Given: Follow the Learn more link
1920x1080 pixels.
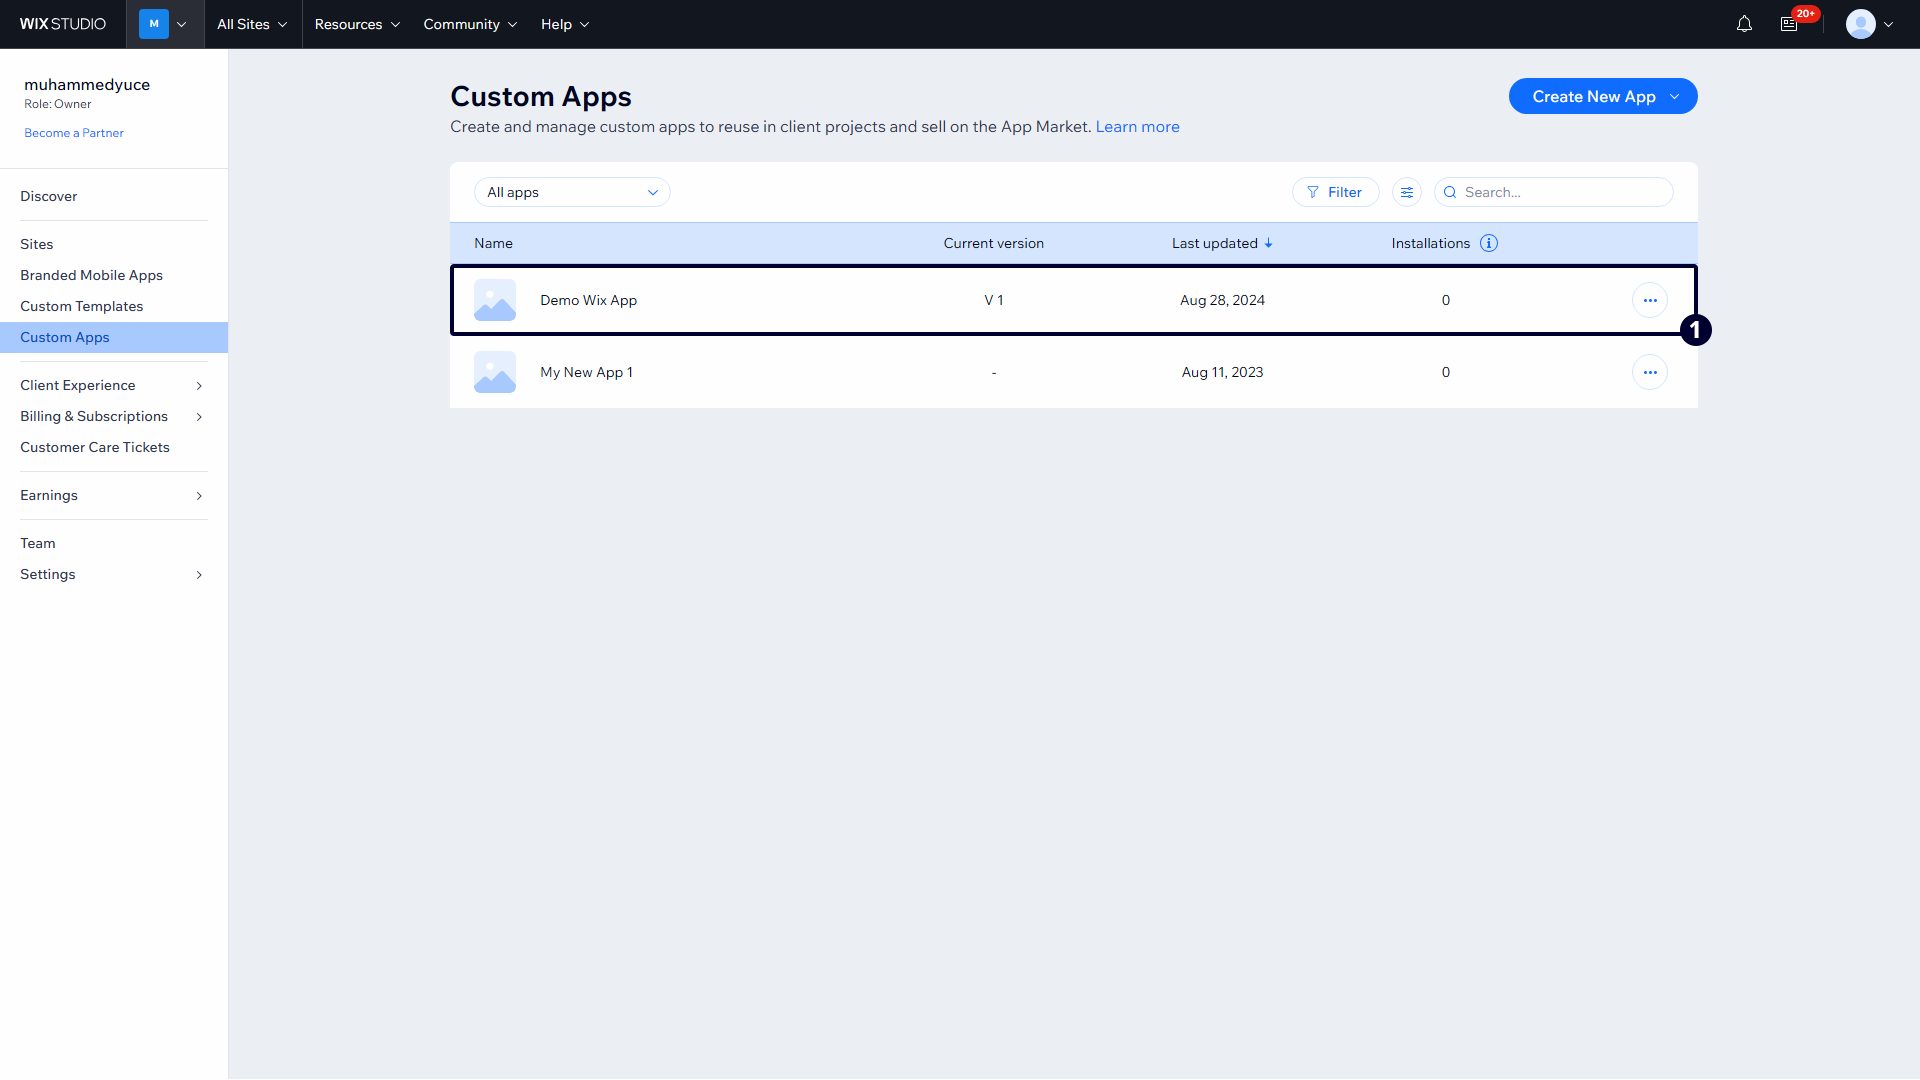Looking at the screenshot, I should click(1137, 127).
